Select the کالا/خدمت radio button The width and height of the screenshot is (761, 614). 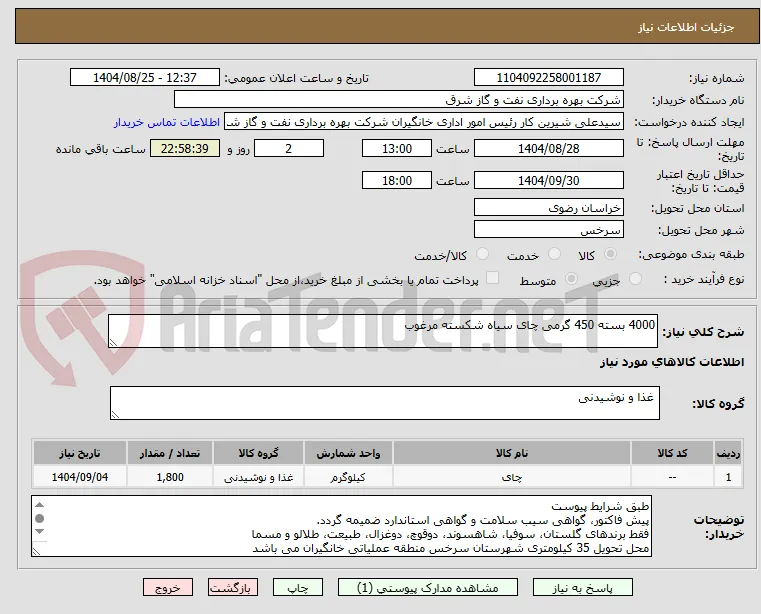tap(482, 254)
